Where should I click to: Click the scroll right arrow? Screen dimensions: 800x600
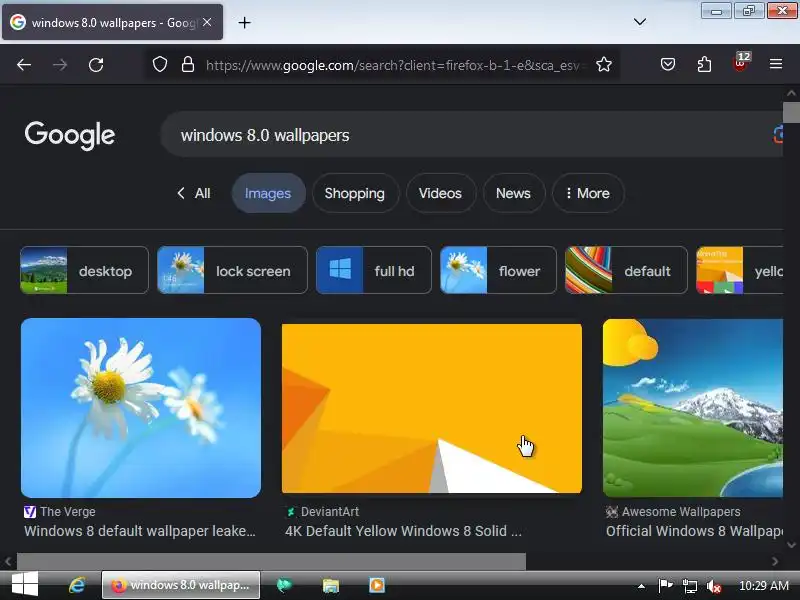(775, 561)
